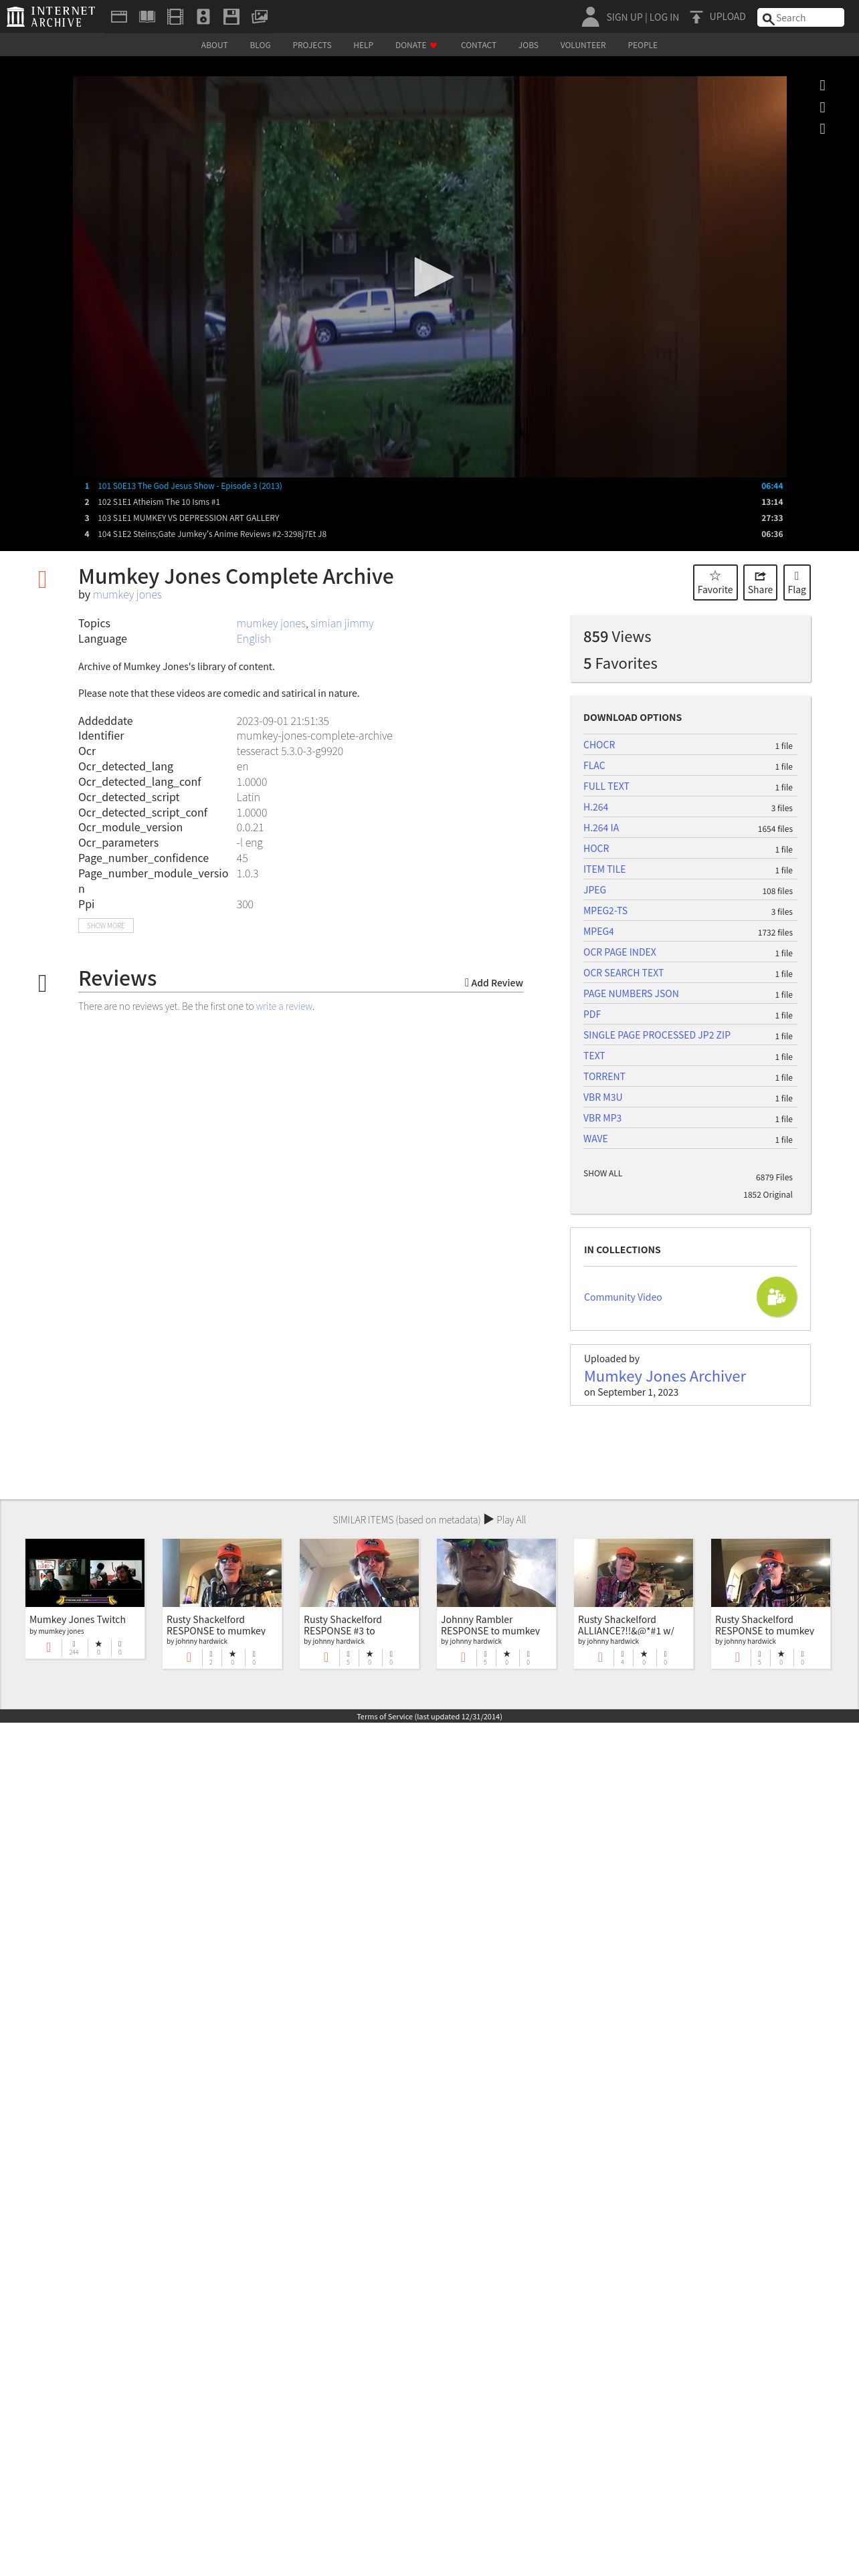Open the mumkey jones author link
The width and height of the screenshot is (859, 2576).
tap(127, 594)
